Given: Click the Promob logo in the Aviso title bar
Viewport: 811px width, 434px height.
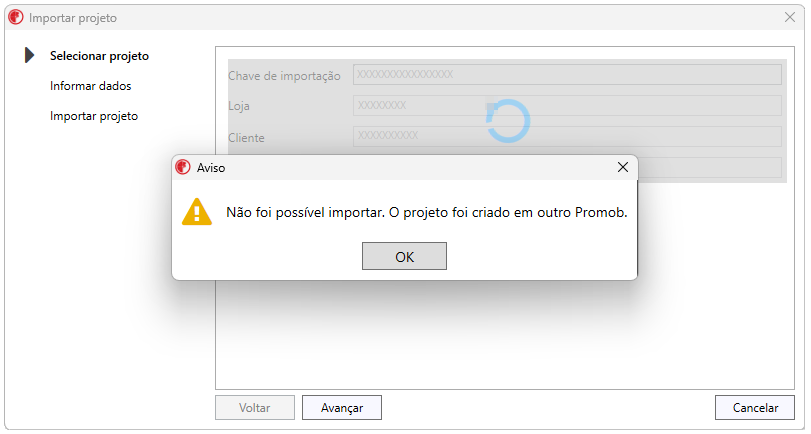Looking at the screenshot, I should click(x=183, y=167).
